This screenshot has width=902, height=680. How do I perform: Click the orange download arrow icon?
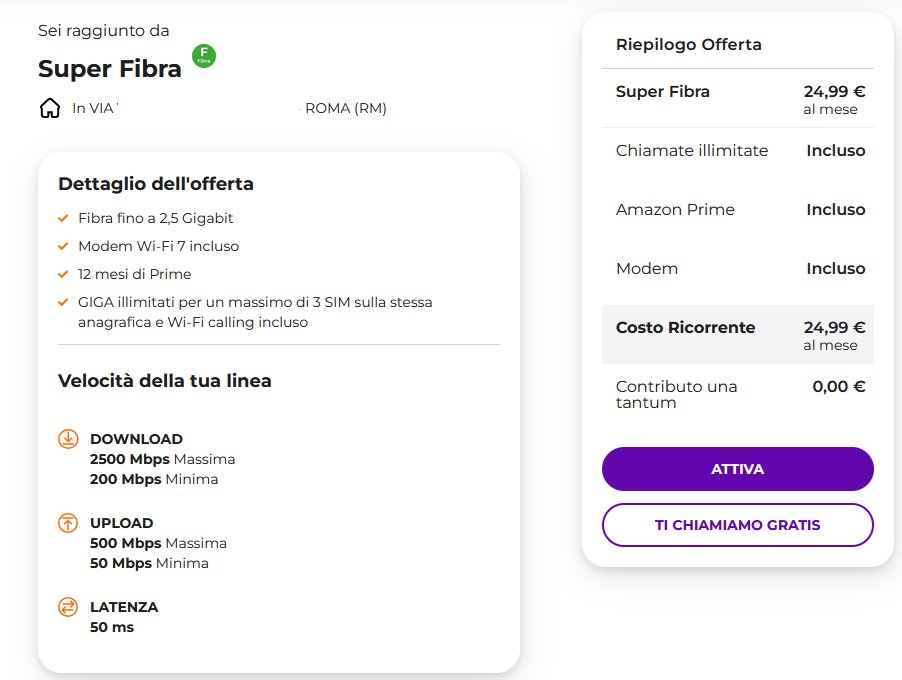(x=68, y=439)
